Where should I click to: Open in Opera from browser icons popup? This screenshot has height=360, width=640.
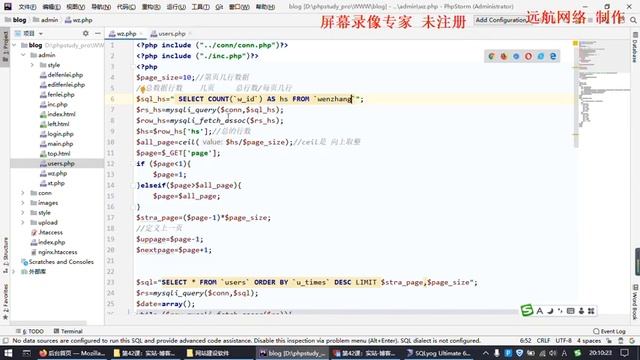pyautogui.click(x=528, y=56)
